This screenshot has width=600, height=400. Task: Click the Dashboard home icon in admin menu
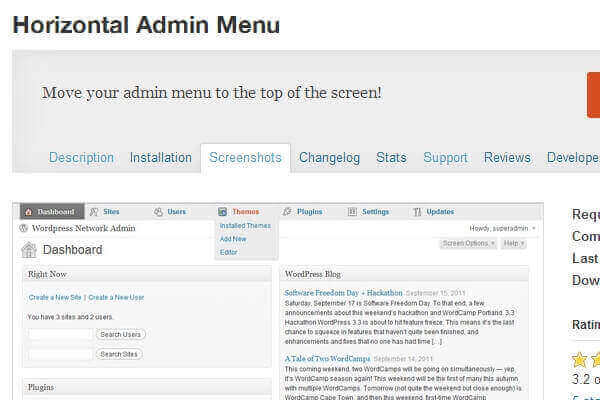(28, 212)
